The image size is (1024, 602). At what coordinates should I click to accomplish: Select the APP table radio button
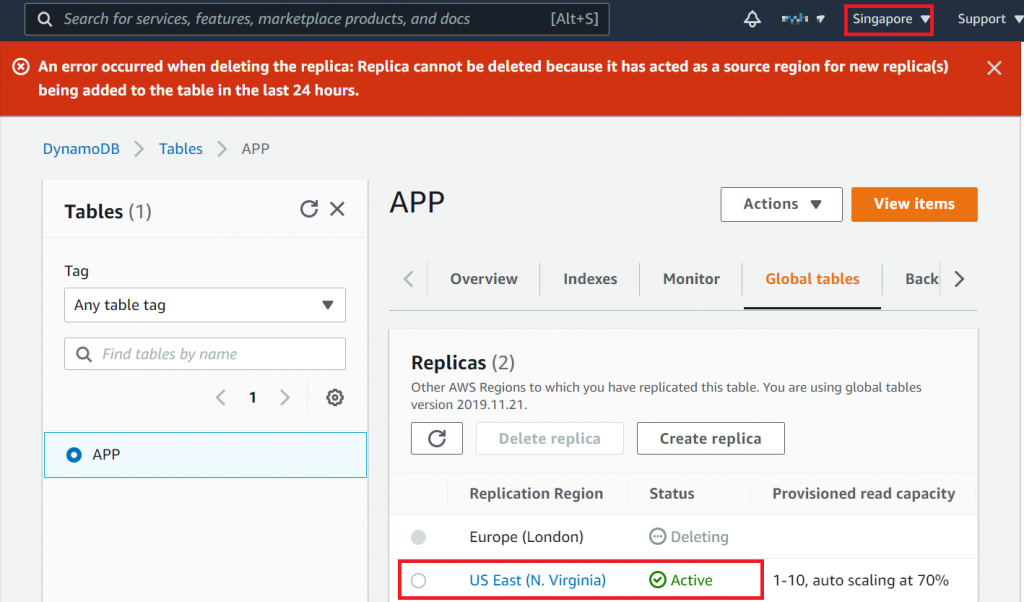(x=74, y=455)
